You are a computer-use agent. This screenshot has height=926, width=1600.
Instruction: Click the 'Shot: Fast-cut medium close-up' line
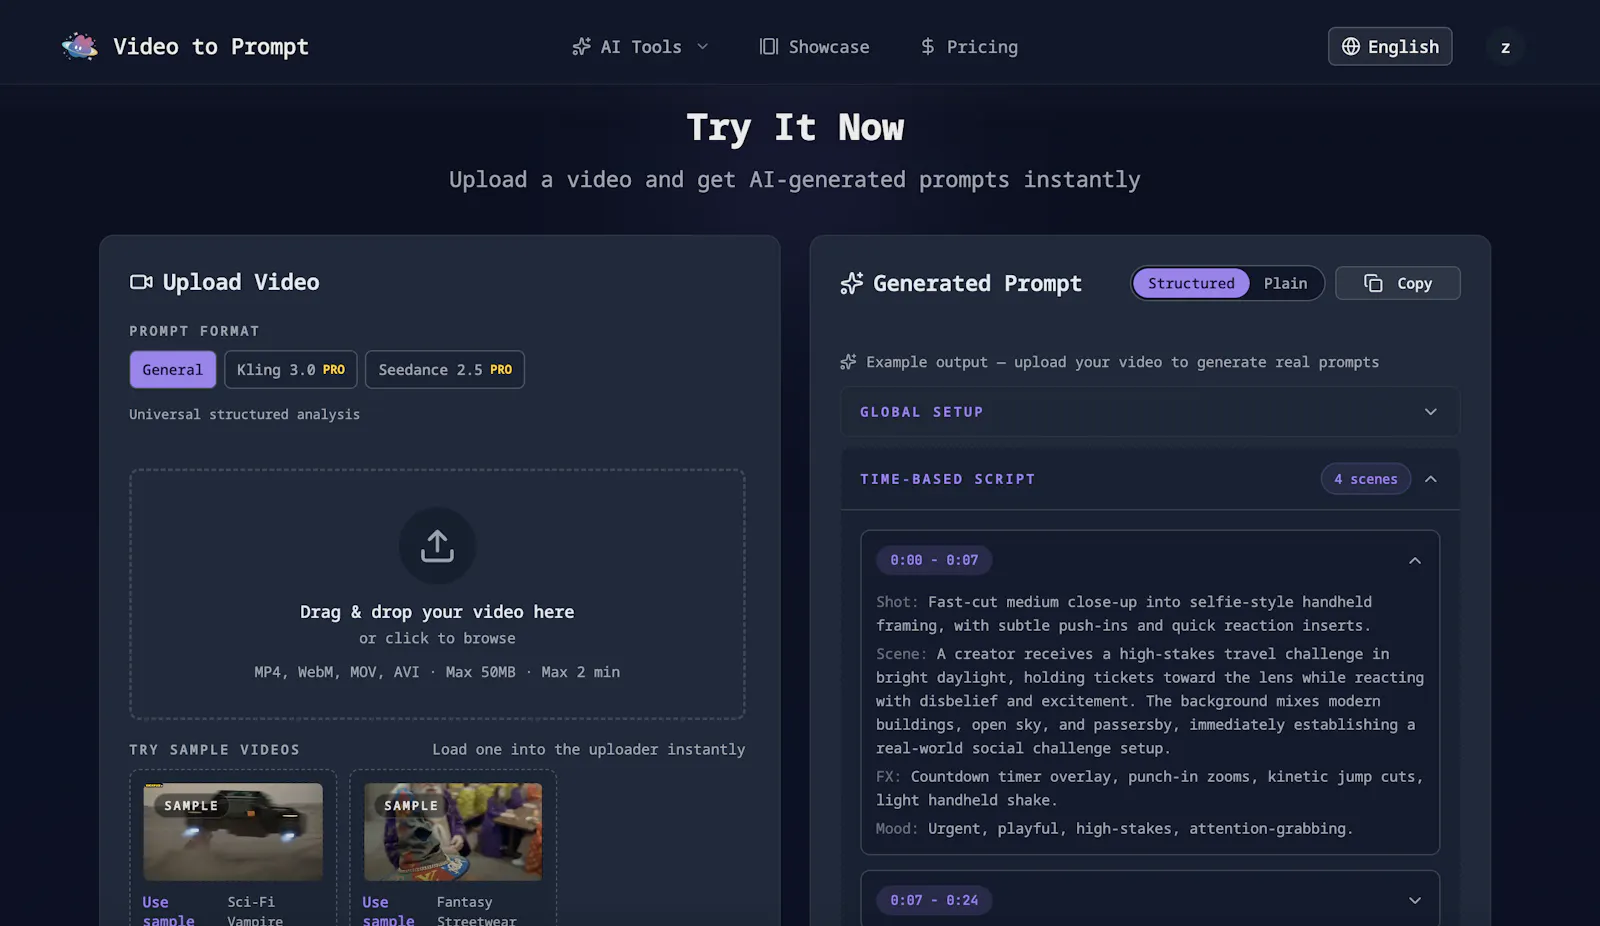pyautogui.click(x=1124, y=614)
